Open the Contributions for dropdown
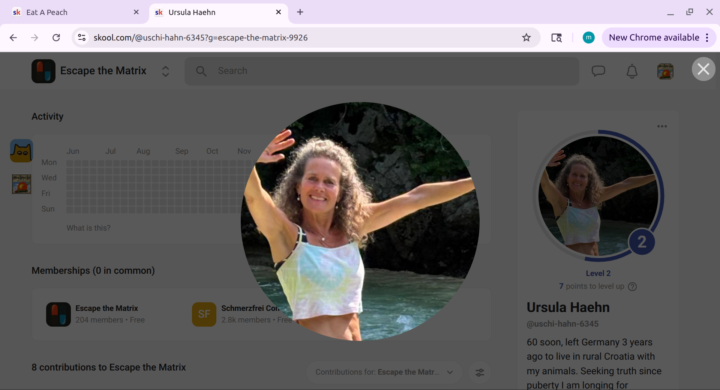 coord(384,372)
